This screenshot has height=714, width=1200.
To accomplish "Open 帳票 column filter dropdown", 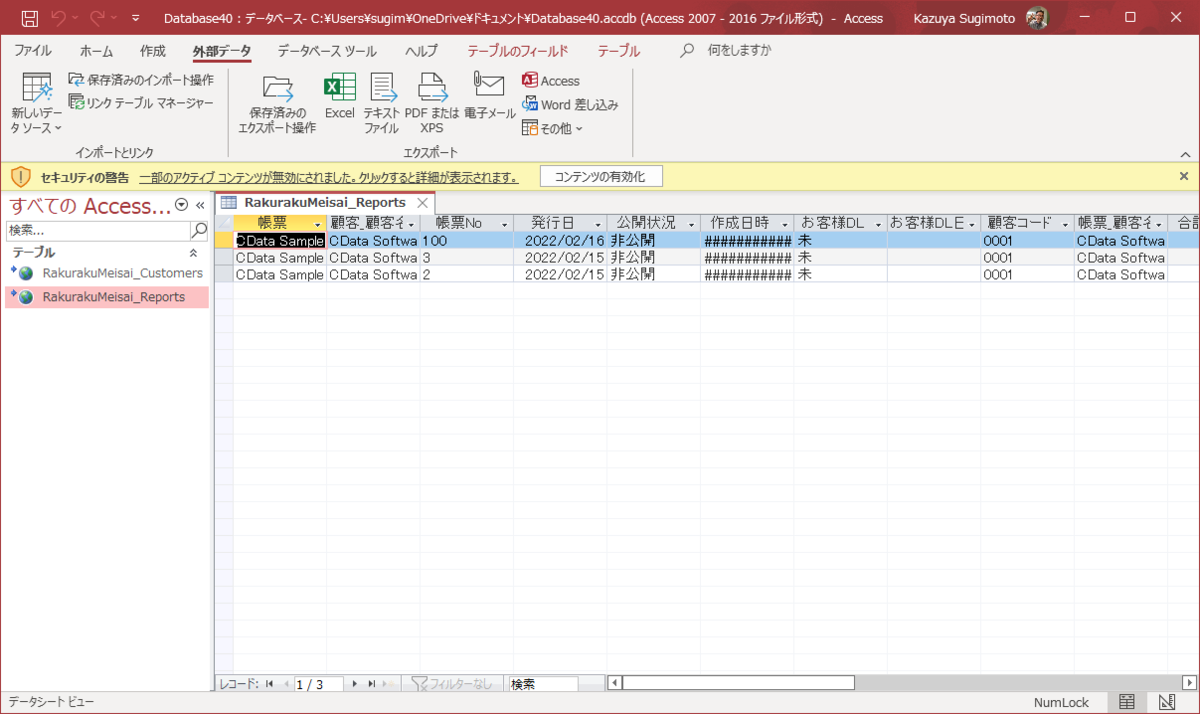I will (317, 224).
